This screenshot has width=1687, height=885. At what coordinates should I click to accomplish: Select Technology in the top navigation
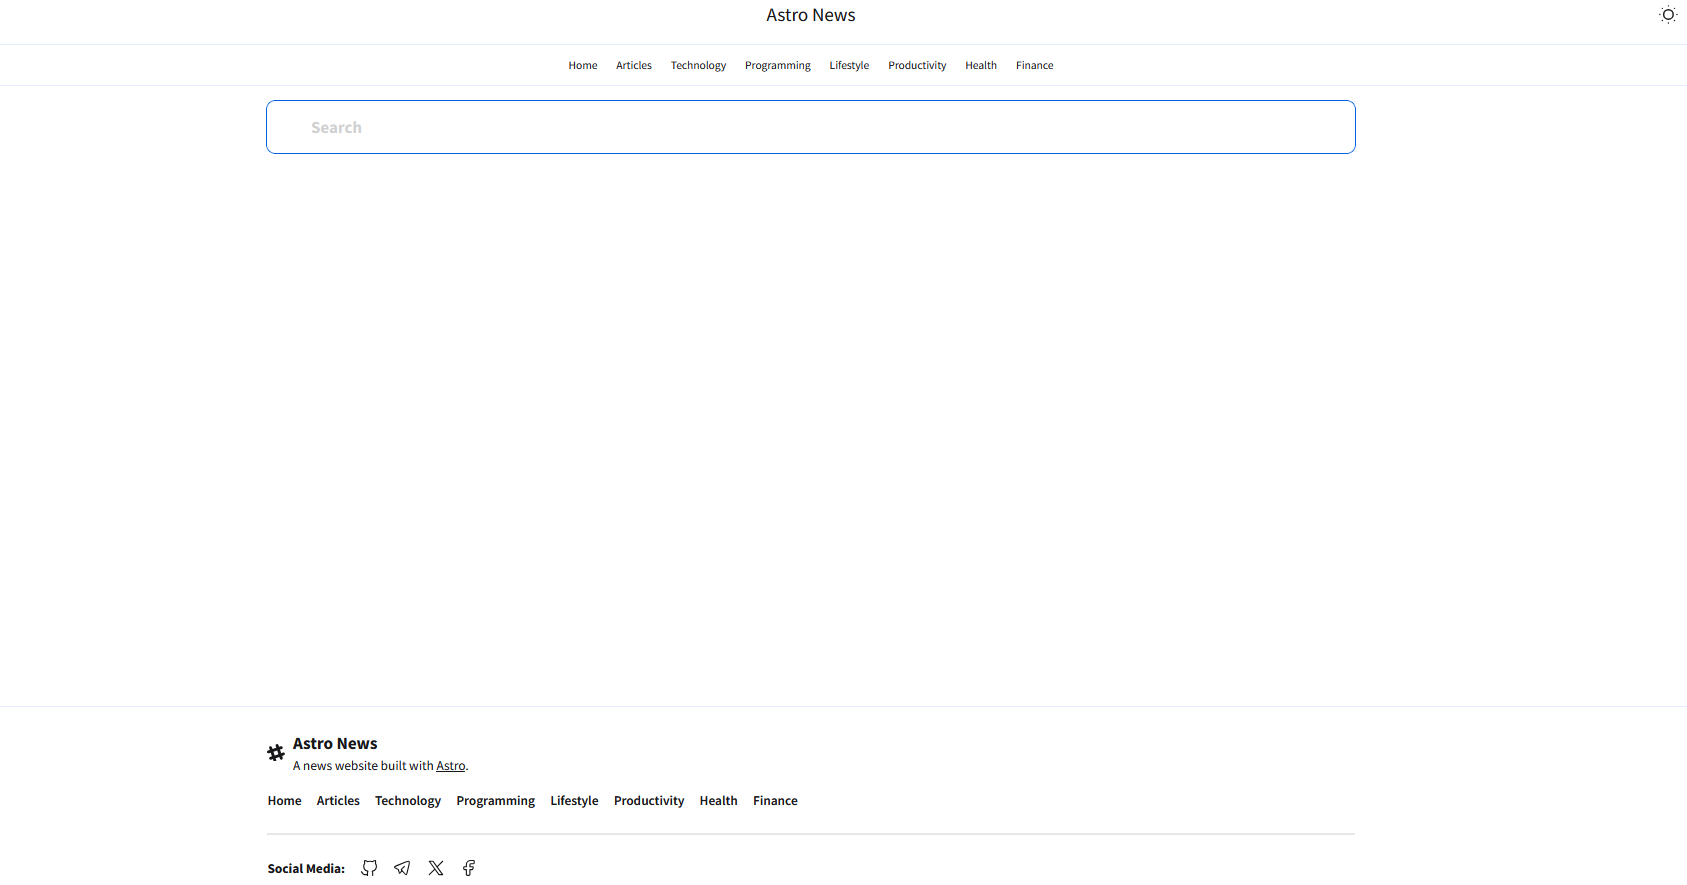(x=698, y=66)
